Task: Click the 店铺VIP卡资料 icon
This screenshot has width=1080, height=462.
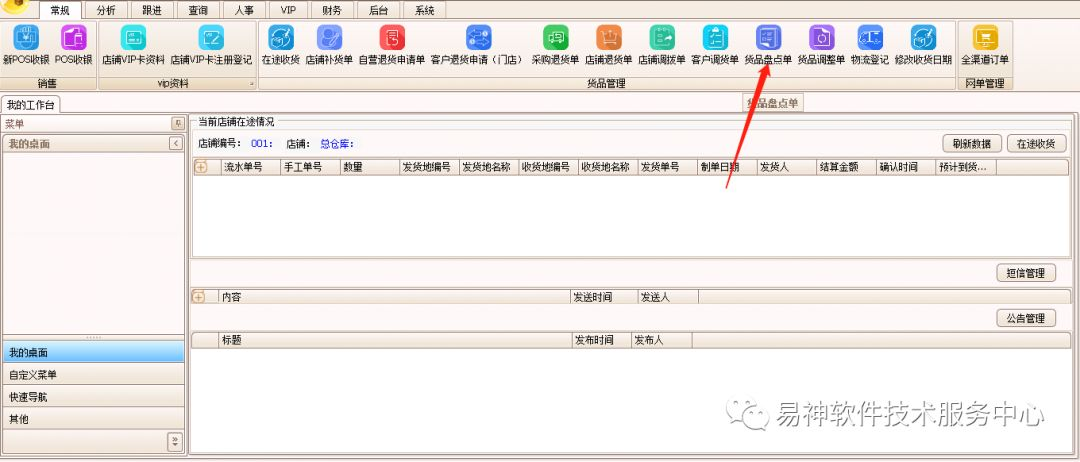Action: 133,45
